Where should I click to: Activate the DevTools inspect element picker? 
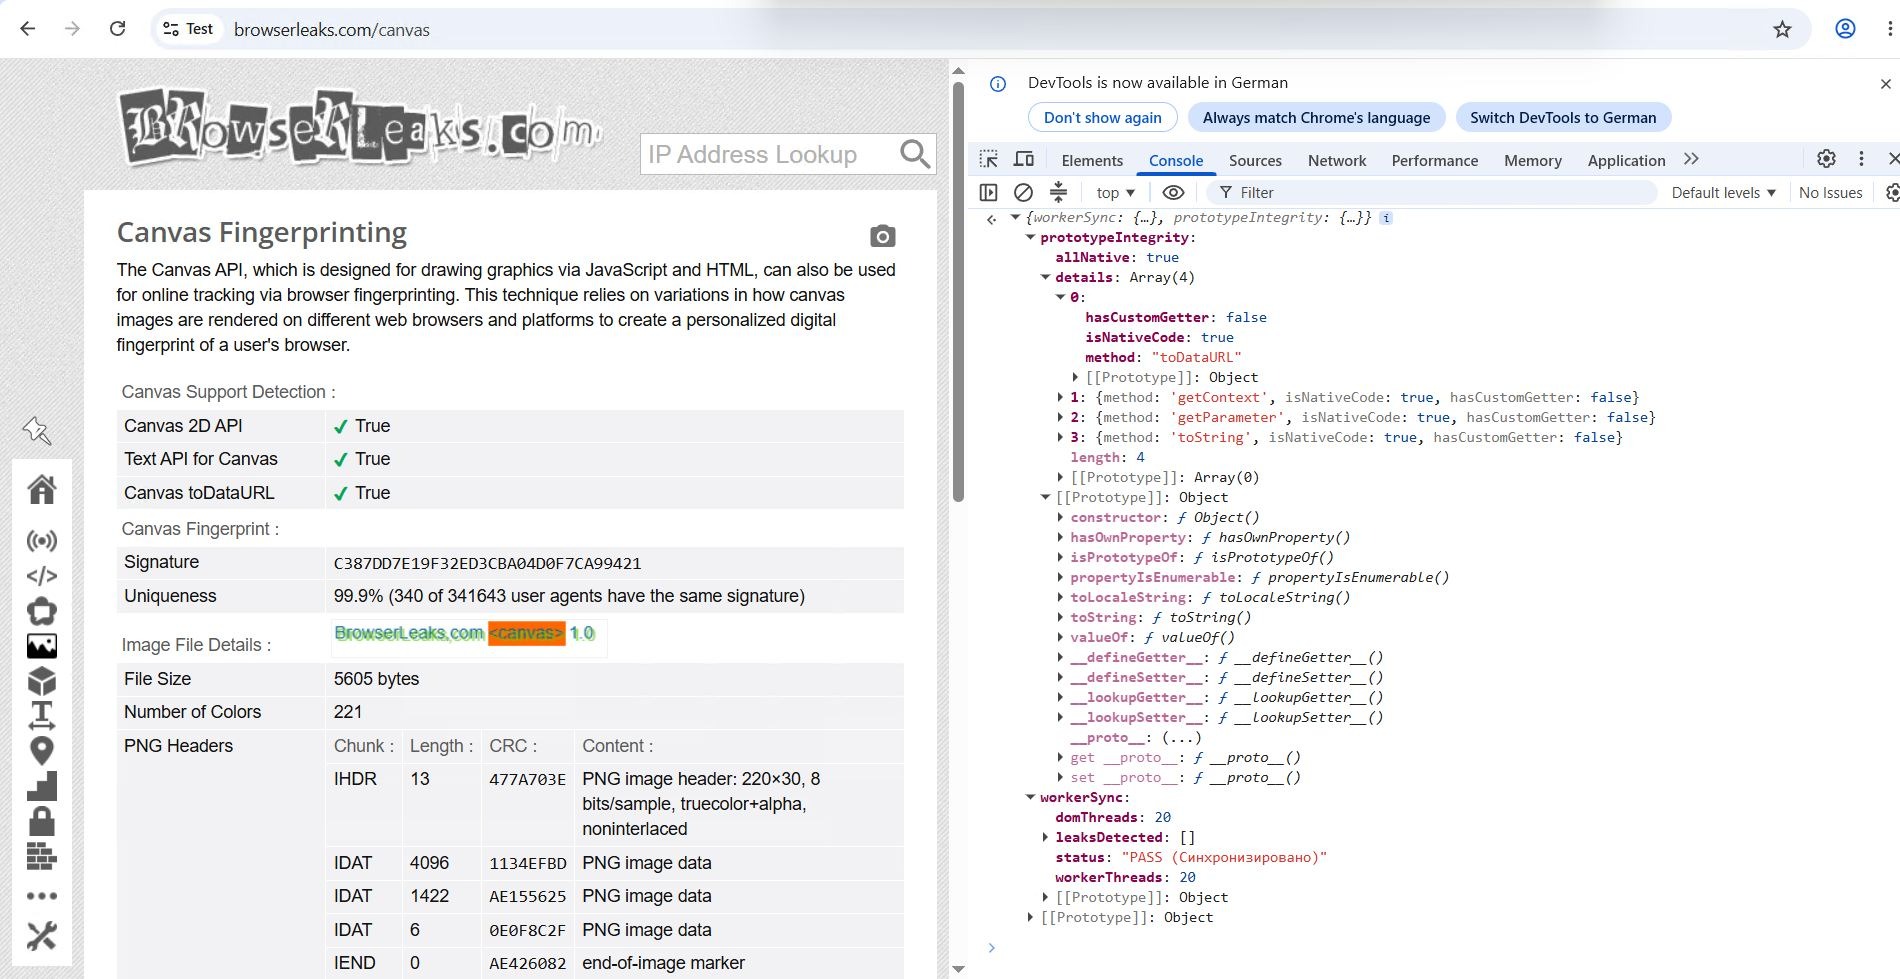[x=989, y=159]
